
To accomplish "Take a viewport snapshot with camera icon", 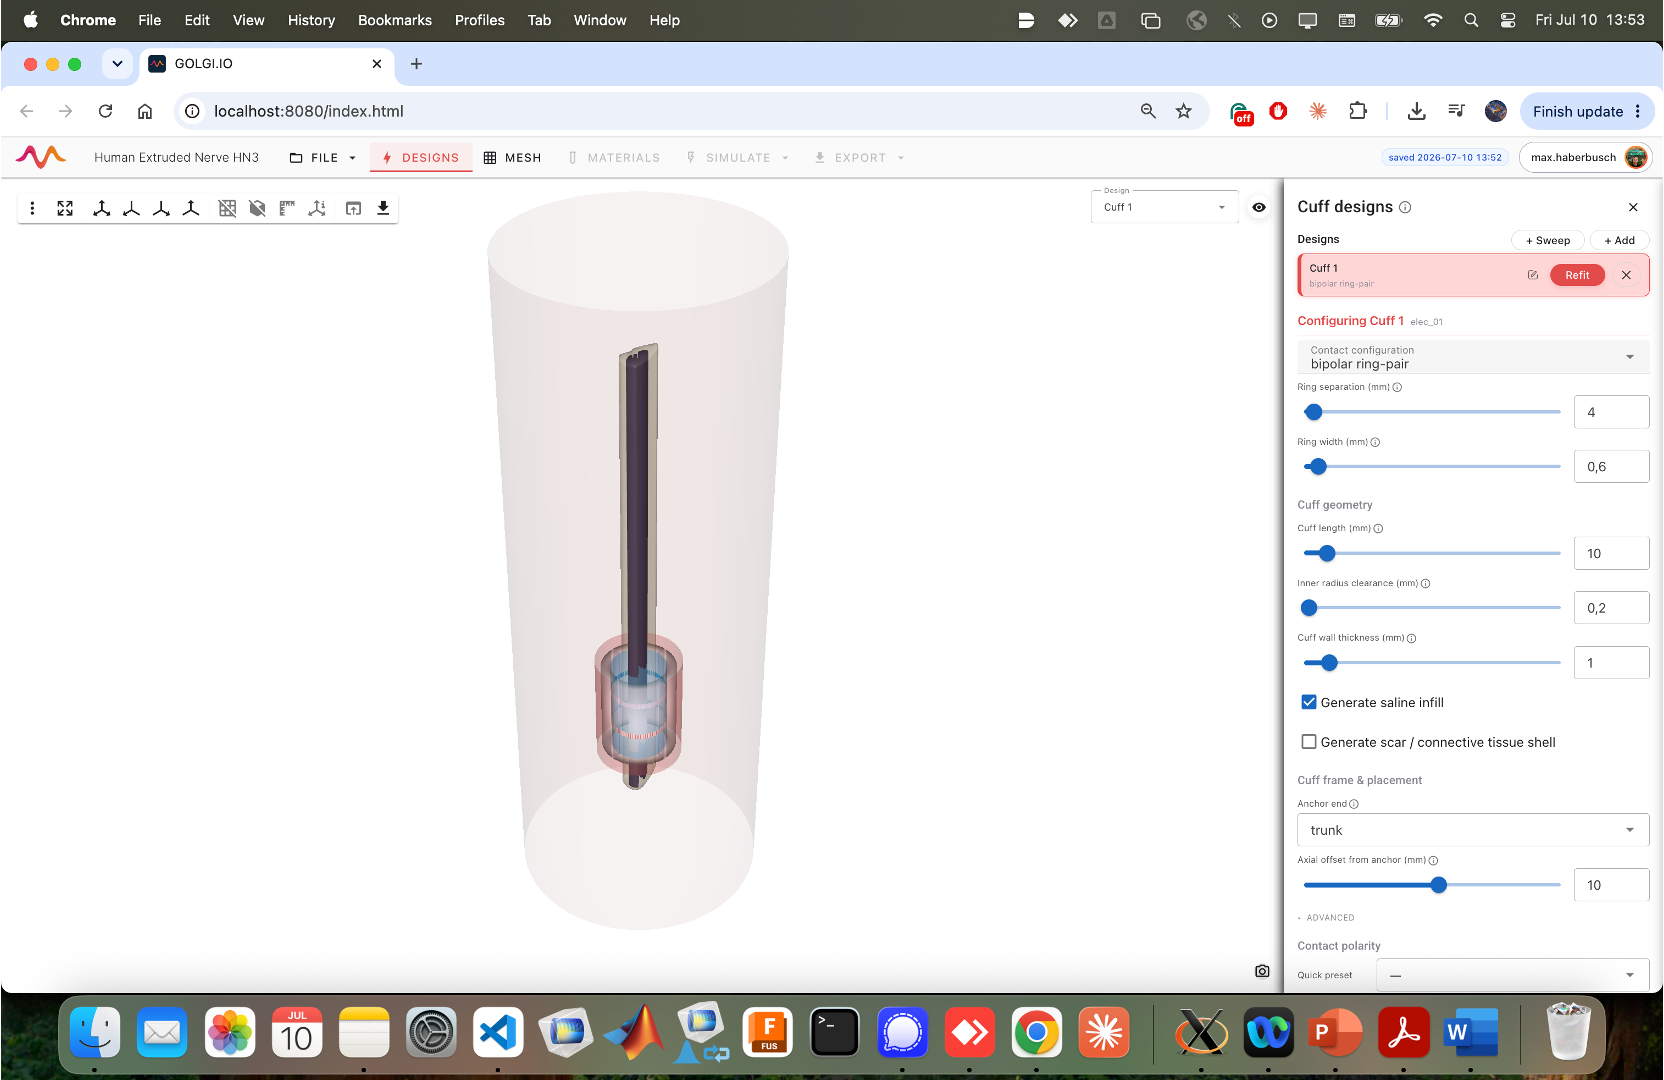I will (1262, 971).
